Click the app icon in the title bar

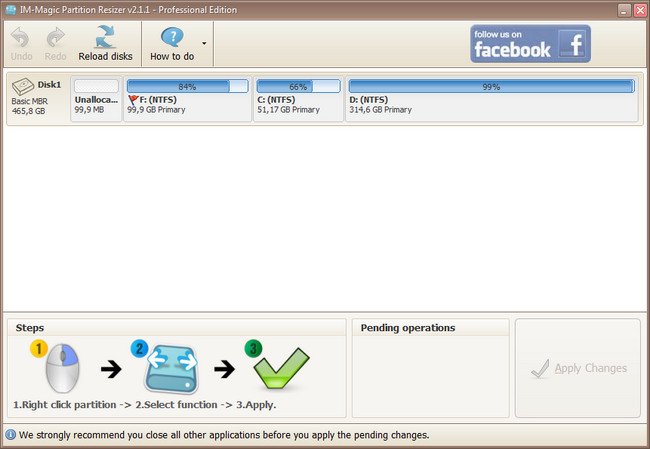pyautogui.click(x=11, y=10)
